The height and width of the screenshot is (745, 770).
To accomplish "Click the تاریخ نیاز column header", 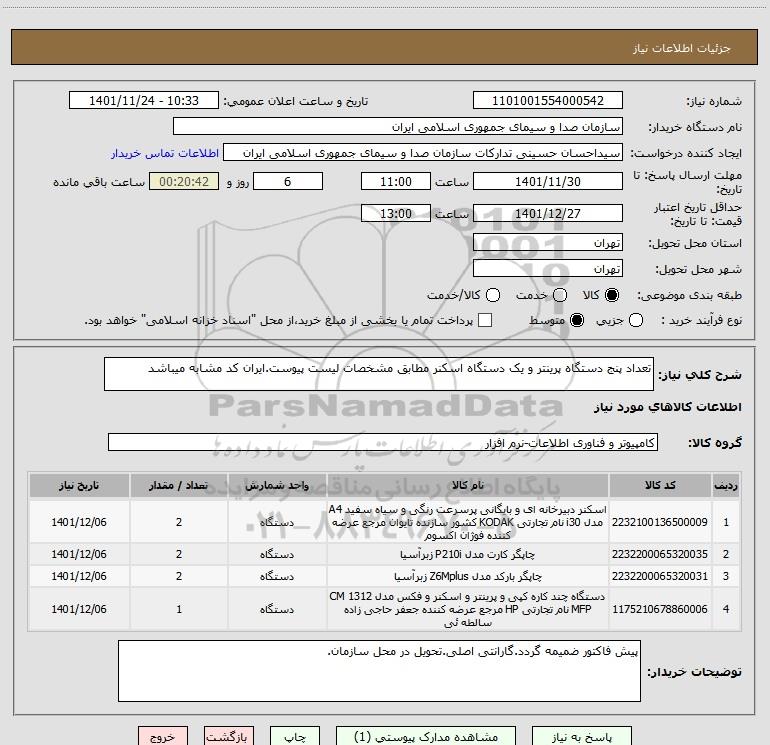I will coord(79,485).
